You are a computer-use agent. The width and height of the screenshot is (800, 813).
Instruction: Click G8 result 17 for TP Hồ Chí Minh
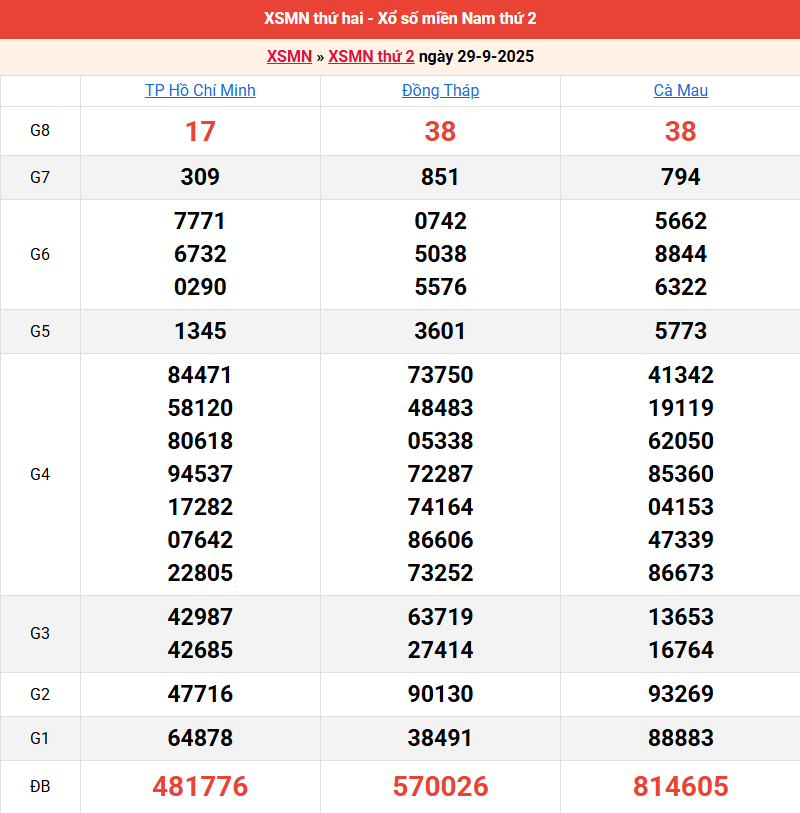click(200, 131)
